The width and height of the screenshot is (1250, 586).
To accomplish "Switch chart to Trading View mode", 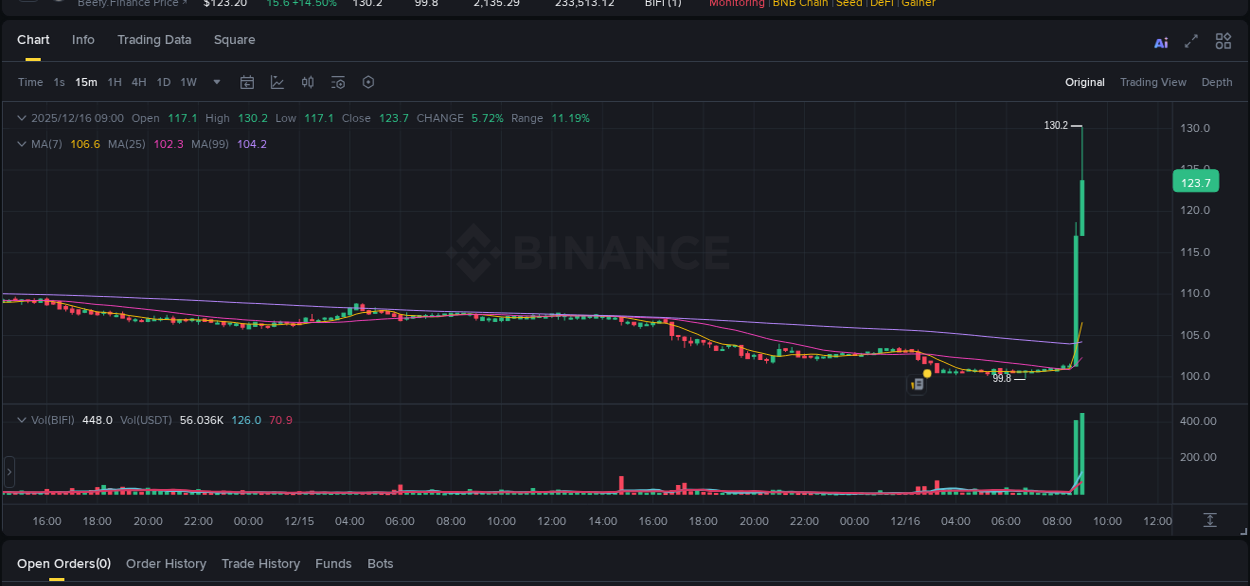I will point(1153,82).
